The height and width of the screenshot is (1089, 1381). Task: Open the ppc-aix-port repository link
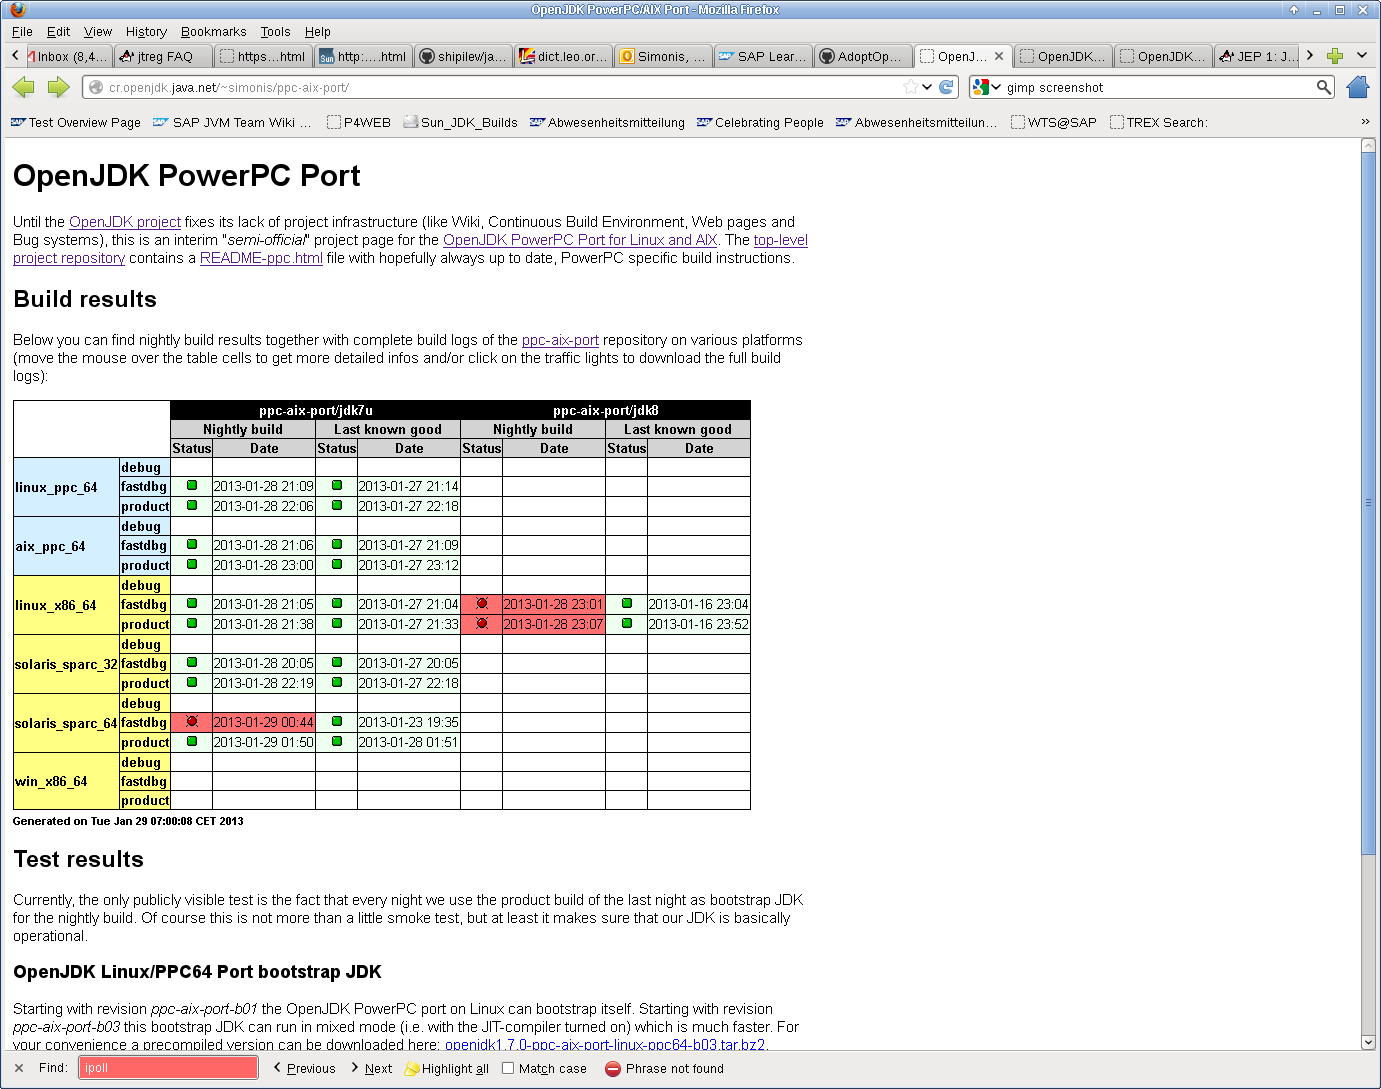(x=560, y=340)
